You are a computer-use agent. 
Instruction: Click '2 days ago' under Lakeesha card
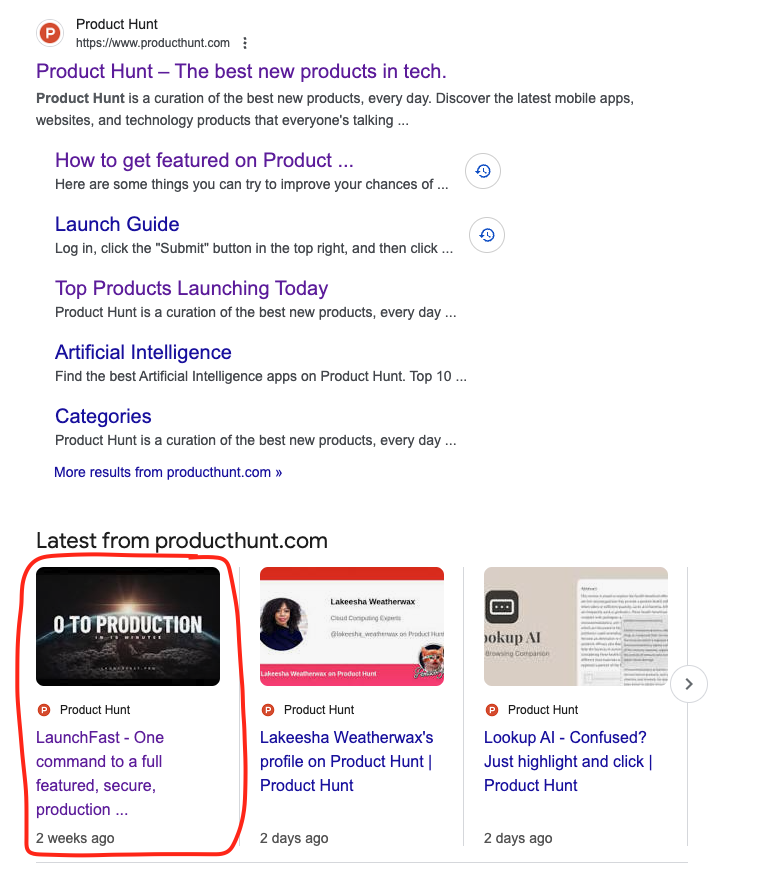(294, 838)
